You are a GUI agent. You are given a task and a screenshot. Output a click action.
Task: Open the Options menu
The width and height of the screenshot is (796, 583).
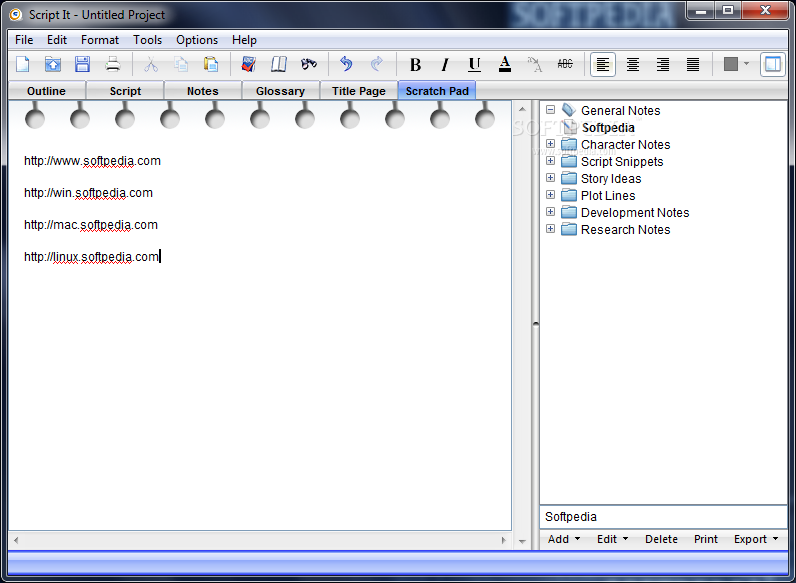(x=197, y=40)
